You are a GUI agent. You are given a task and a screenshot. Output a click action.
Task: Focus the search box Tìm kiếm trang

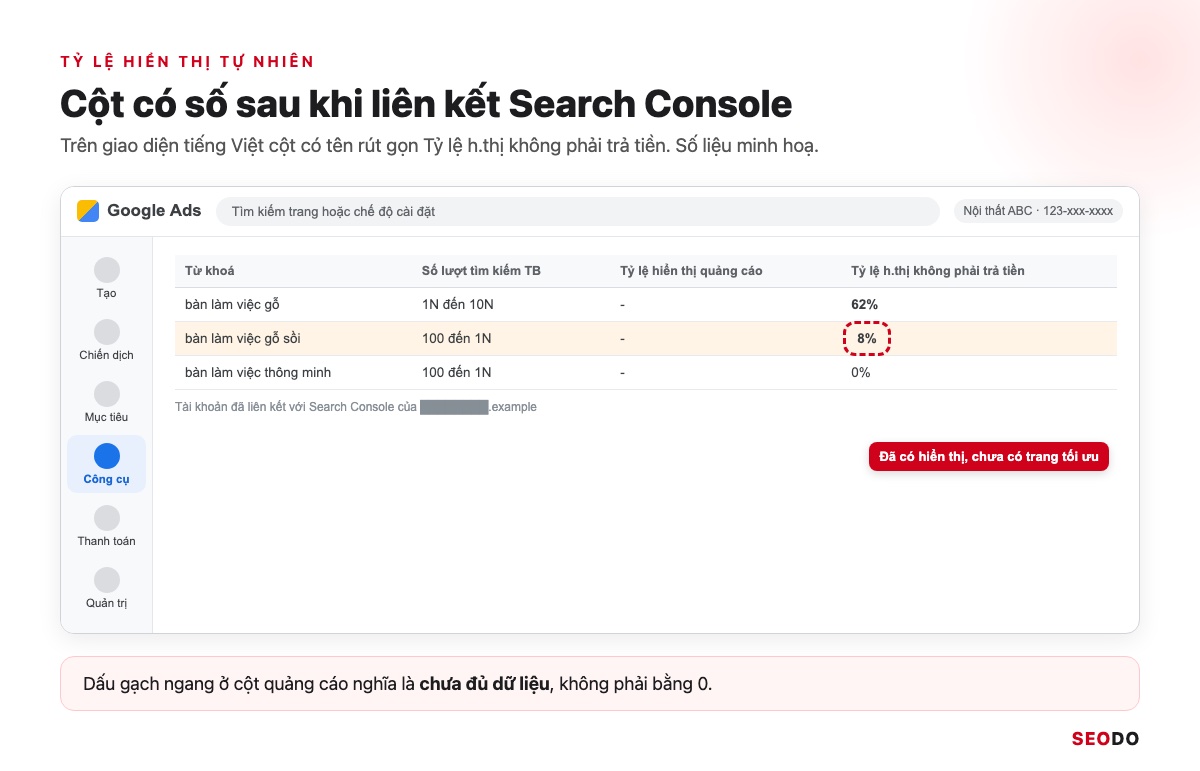coord(578,211)
